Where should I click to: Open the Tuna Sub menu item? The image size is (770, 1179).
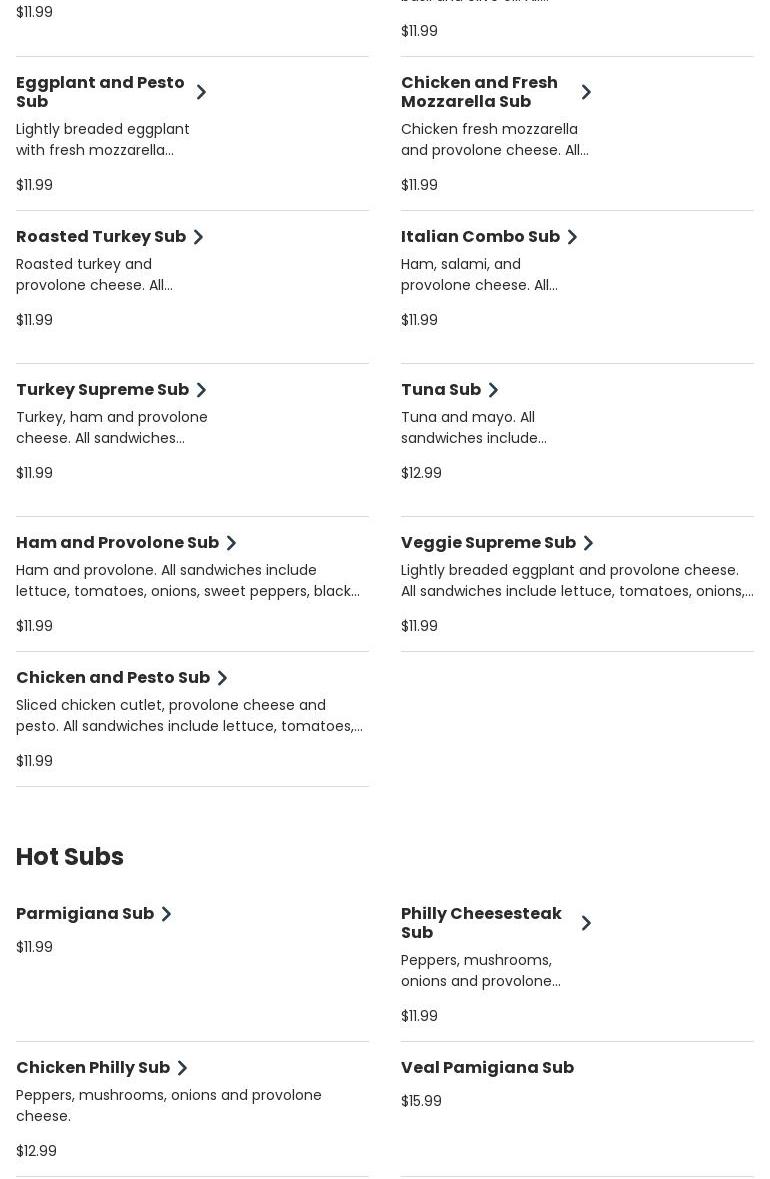click(x=440, y=390)
